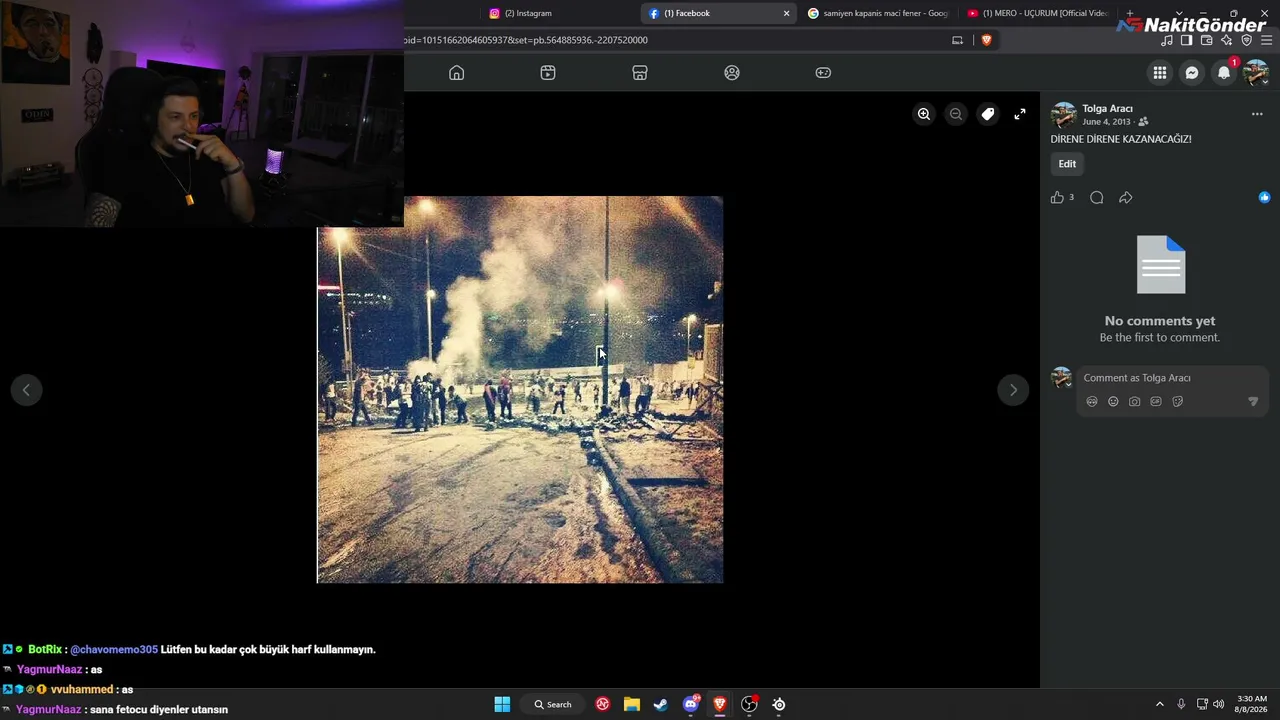Viewport: 1280px width, 720px height.
Task: Zoom in on the photo
Action: pos(924,114)
